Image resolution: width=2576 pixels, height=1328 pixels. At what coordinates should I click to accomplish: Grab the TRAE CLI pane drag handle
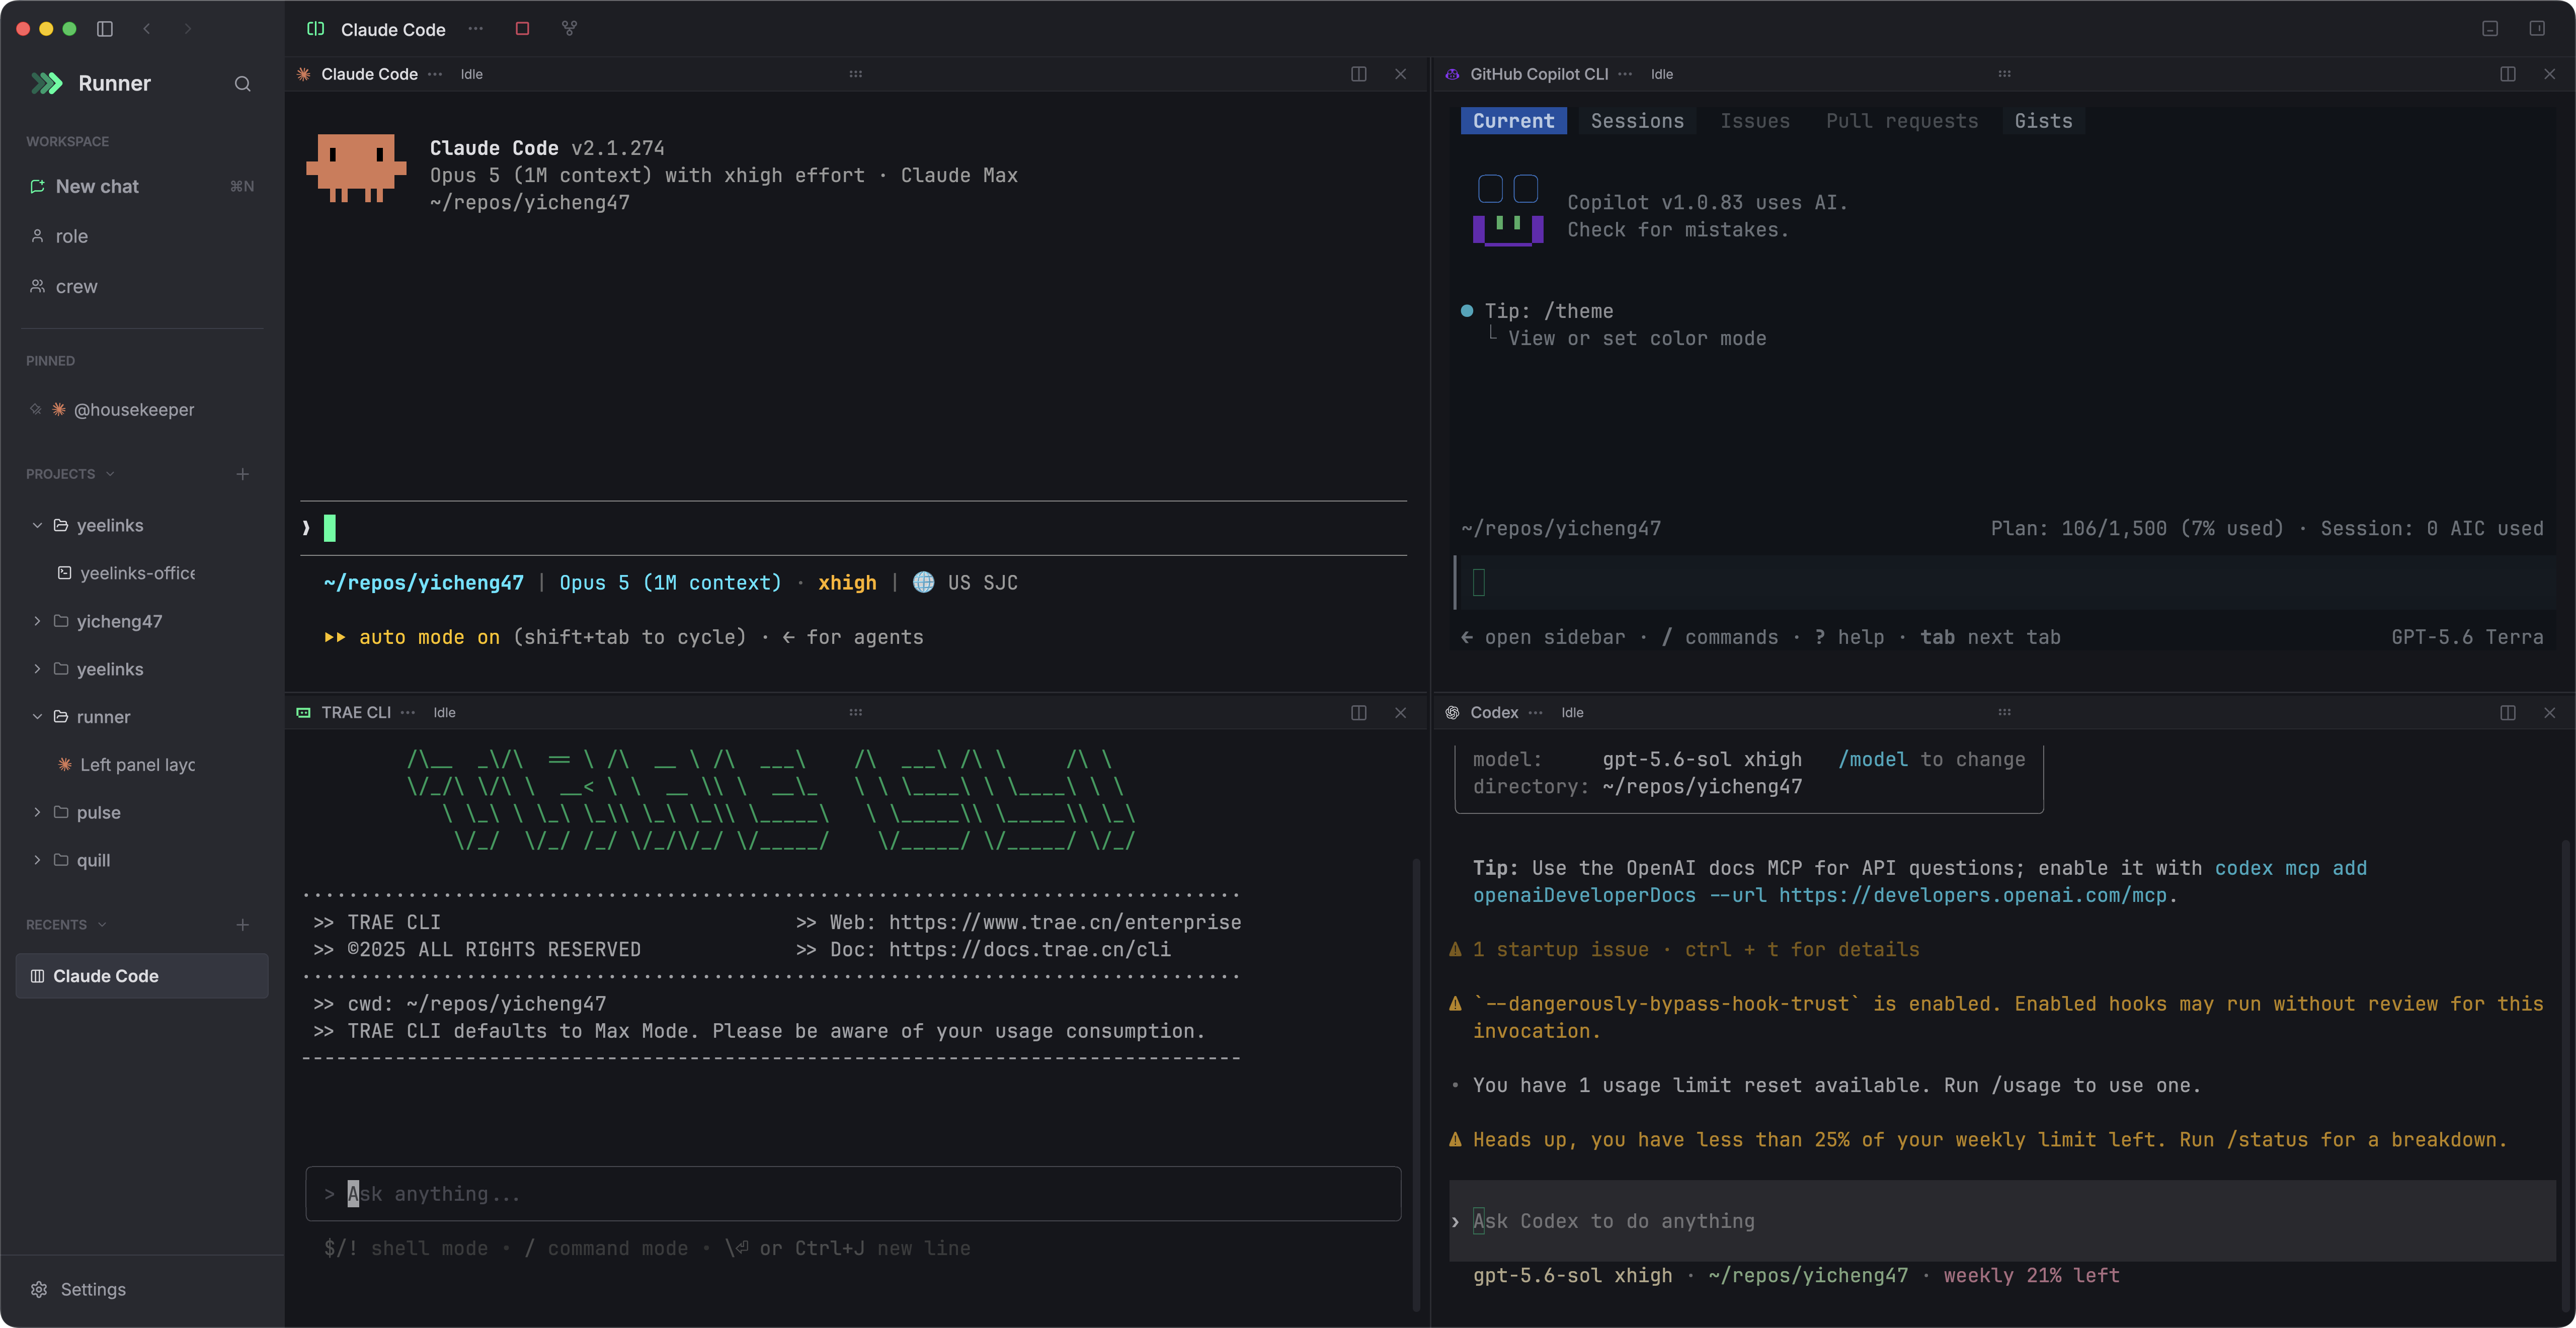tap(856, 713)
